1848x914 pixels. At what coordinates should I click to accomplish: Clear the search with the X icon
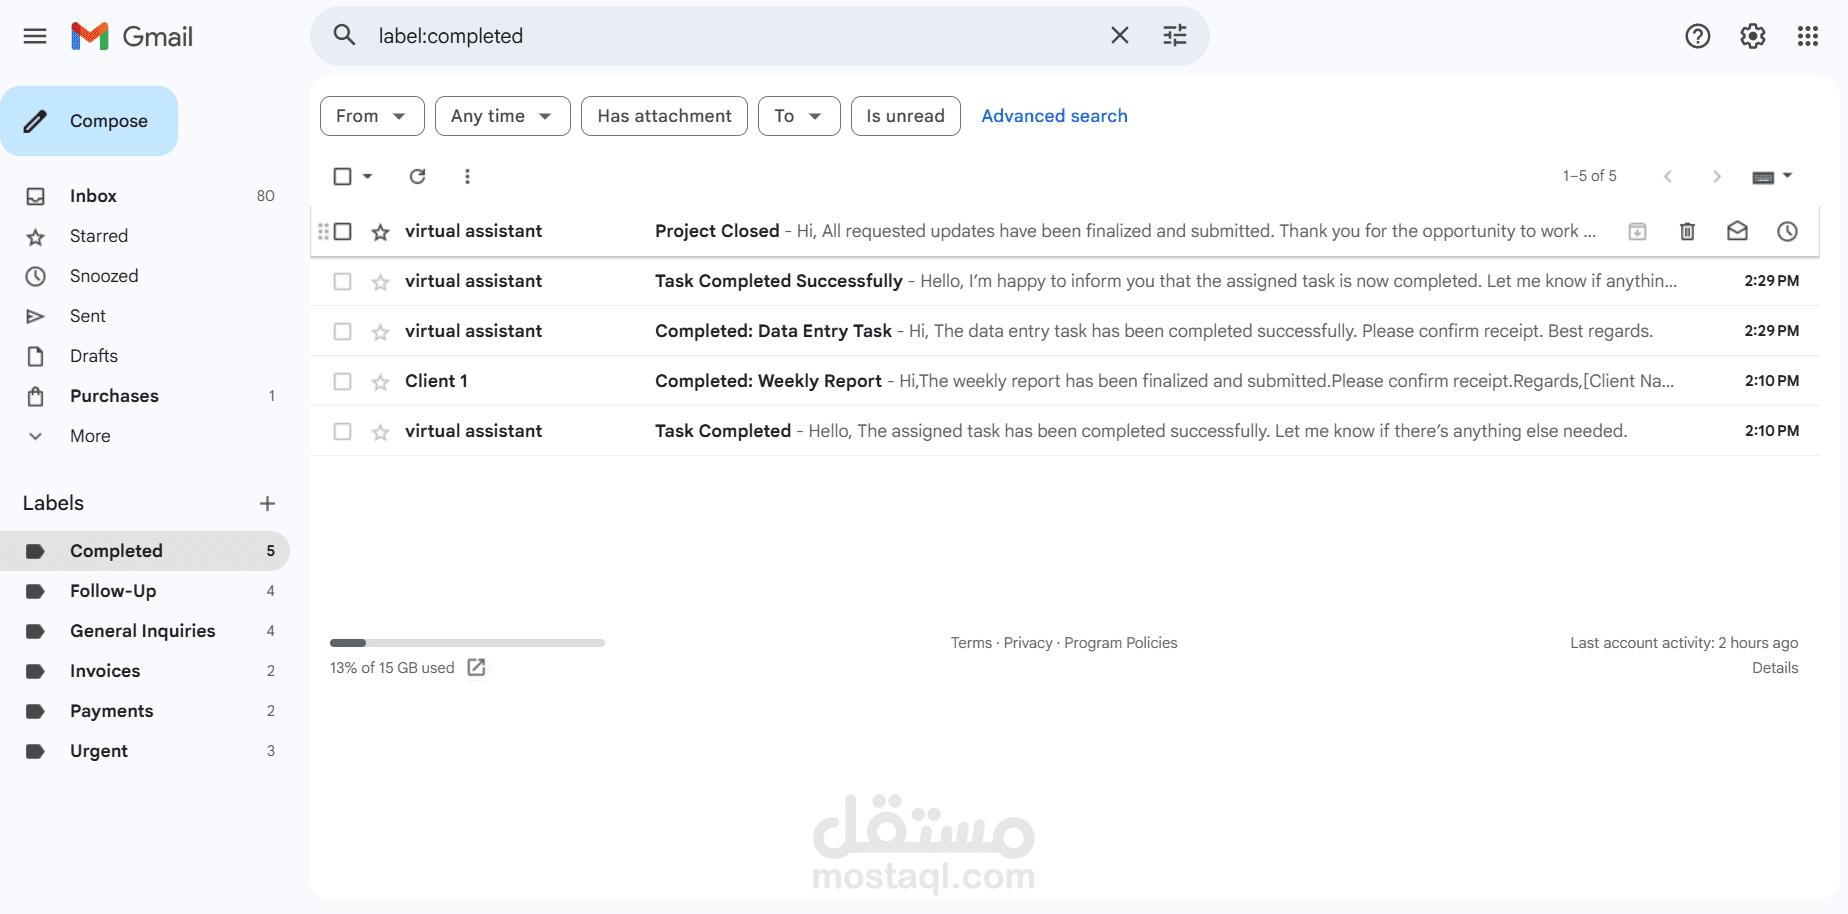click(1120, 36)
